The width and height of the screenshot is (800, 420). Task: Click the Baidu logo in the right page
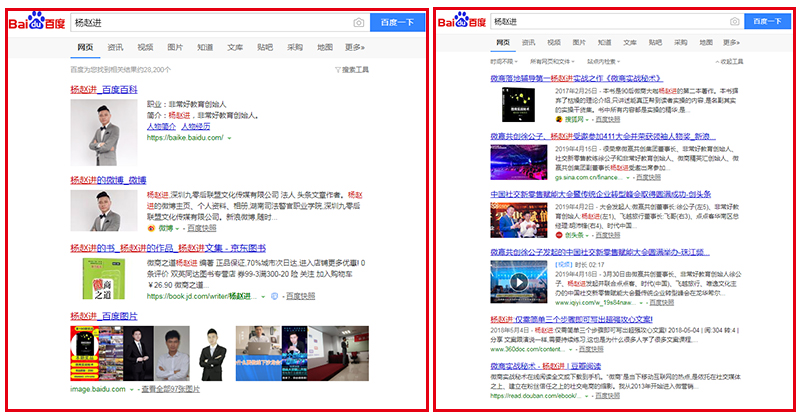coord(464,21)
